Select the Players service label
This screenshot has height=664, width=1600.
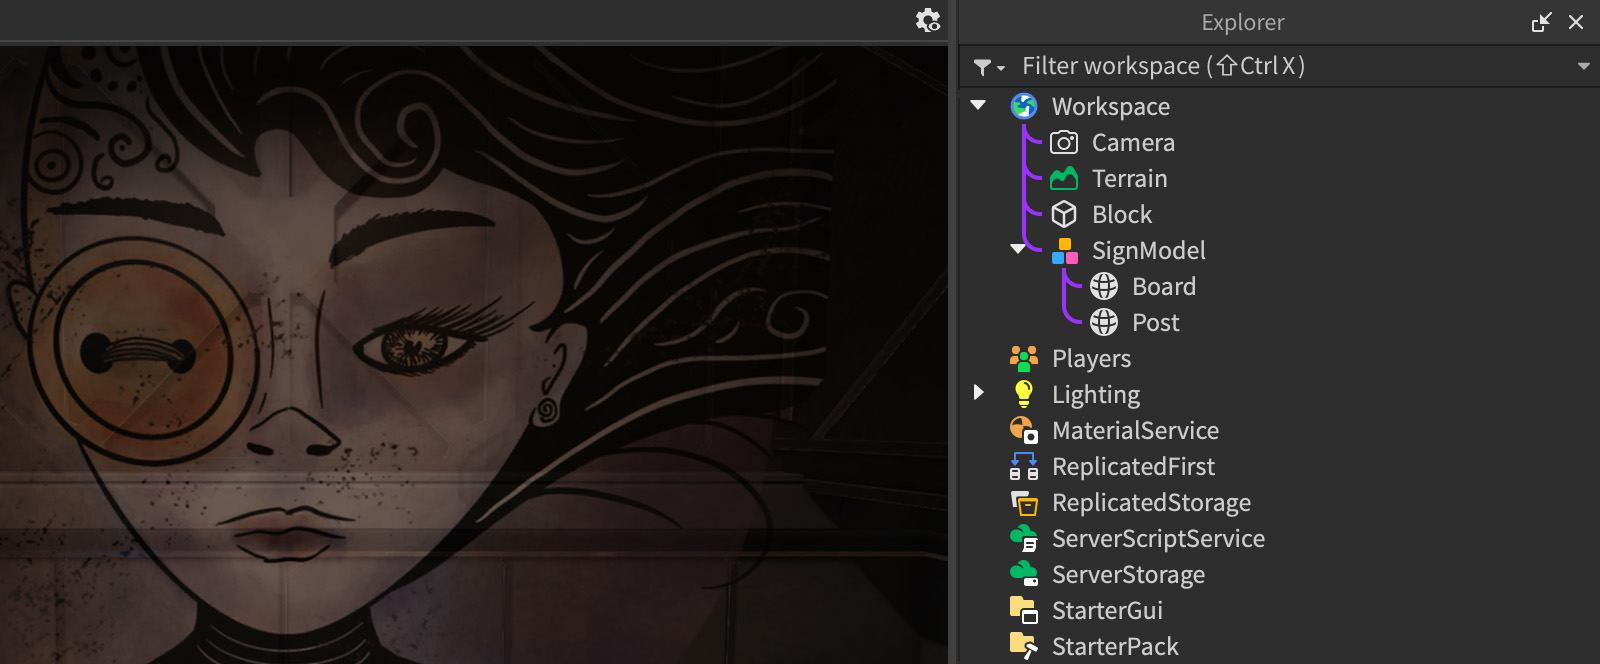point(1091,358)
